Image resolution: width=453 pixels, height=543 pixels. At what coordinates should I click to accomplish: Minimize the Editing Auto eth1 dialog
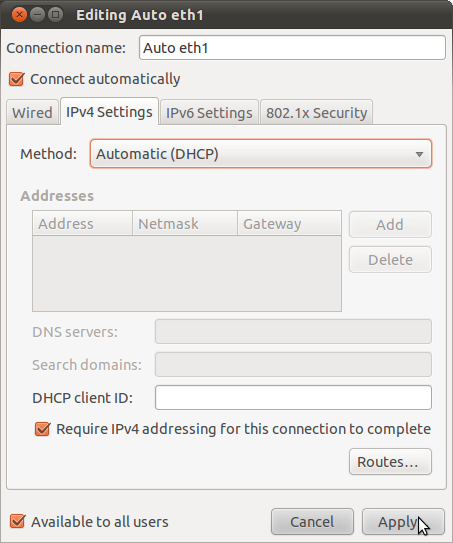click(x=37, y=15)
